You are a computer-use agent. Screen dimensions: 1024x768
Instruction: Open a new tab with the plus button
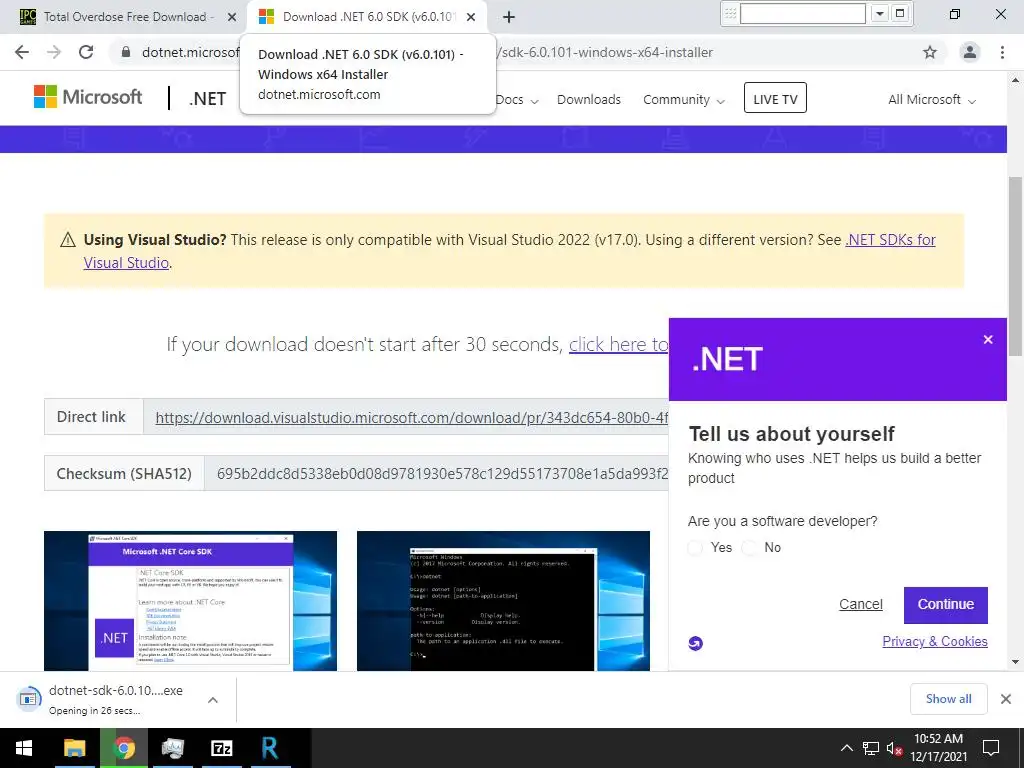509,17
